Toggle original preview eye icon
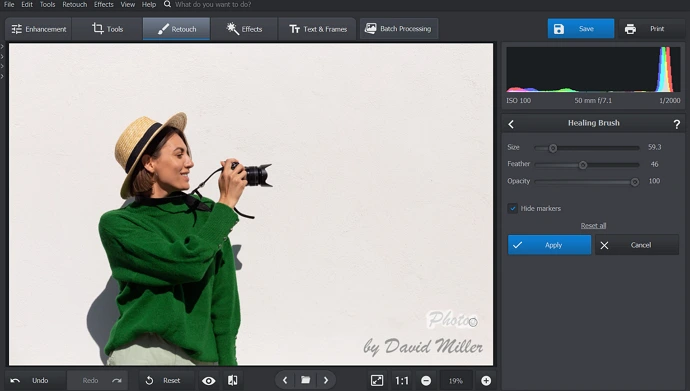The width and height of the screenshot is (690, 391). [x=209, y=381]
